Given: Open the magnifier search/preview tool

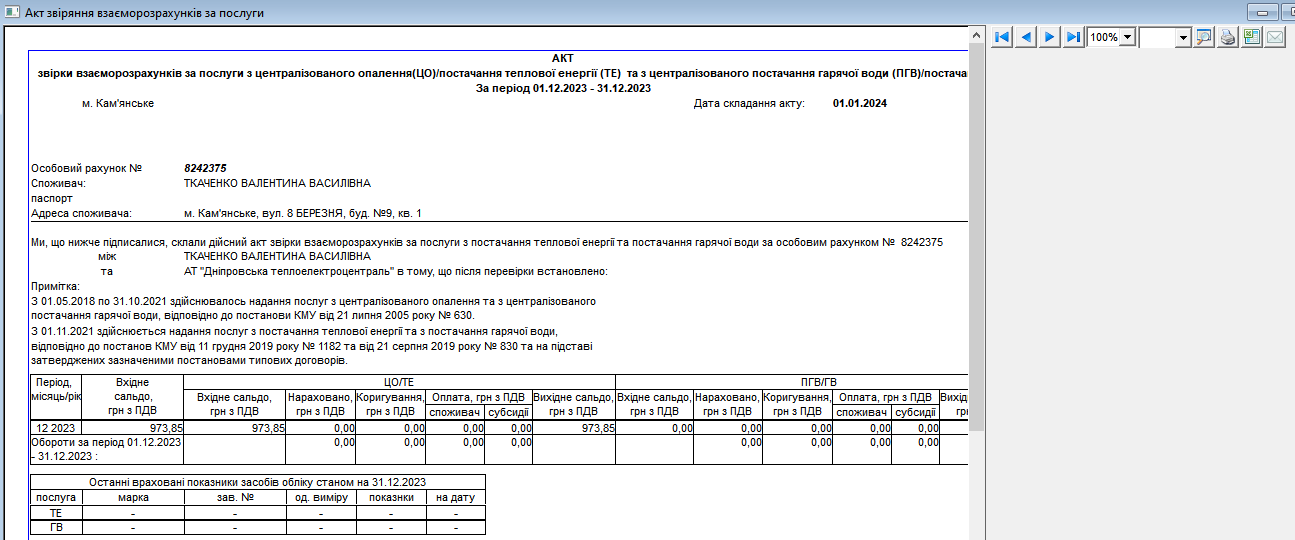Looking at the screenshot, I should tap(1204, 37).
